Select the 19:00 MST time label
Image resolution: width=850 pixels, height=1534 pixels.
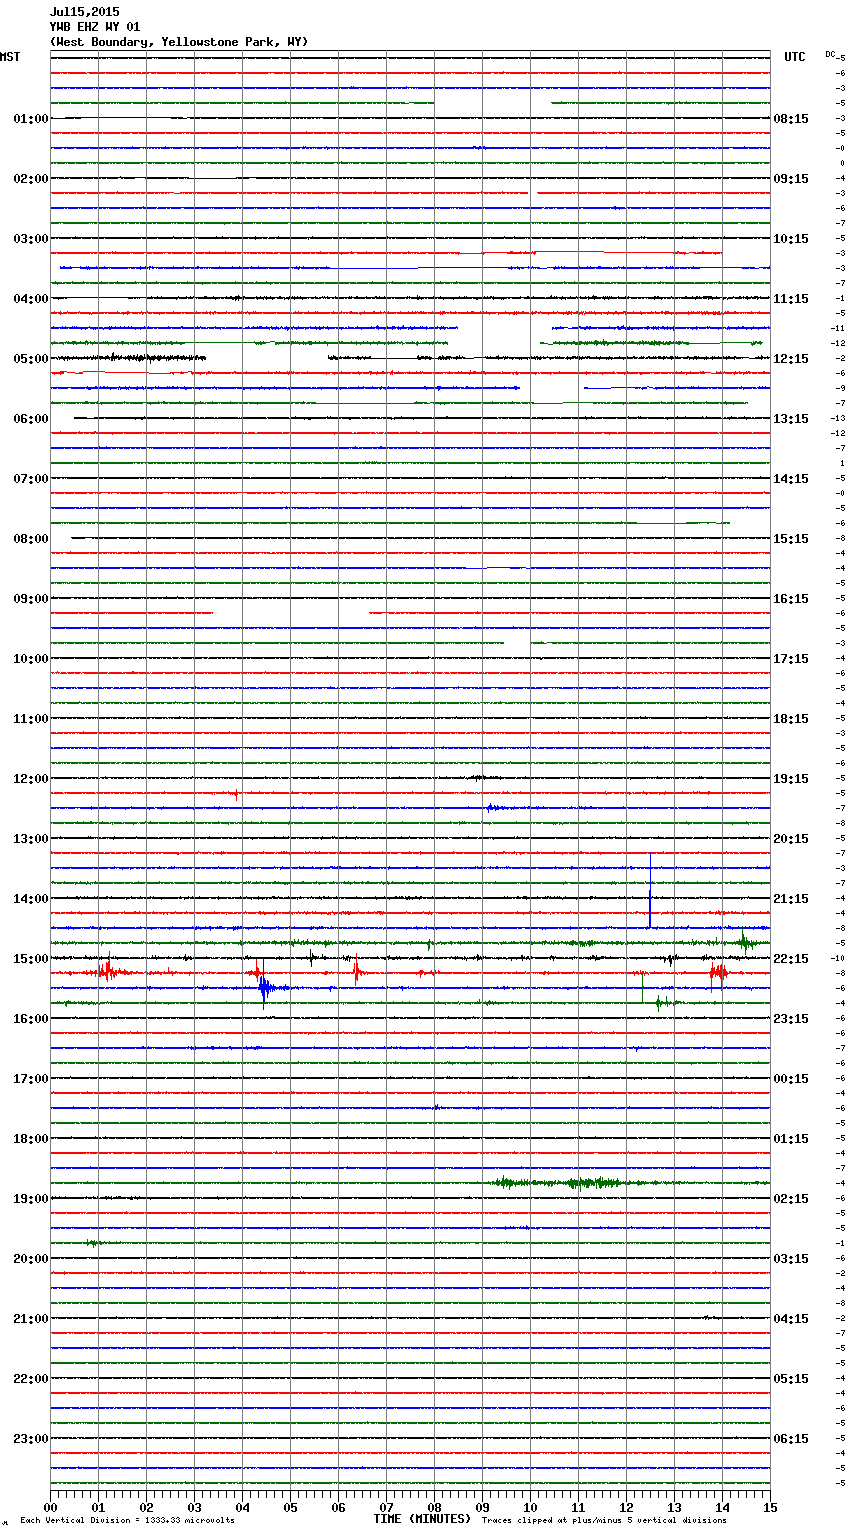(x=31, y=1199)
